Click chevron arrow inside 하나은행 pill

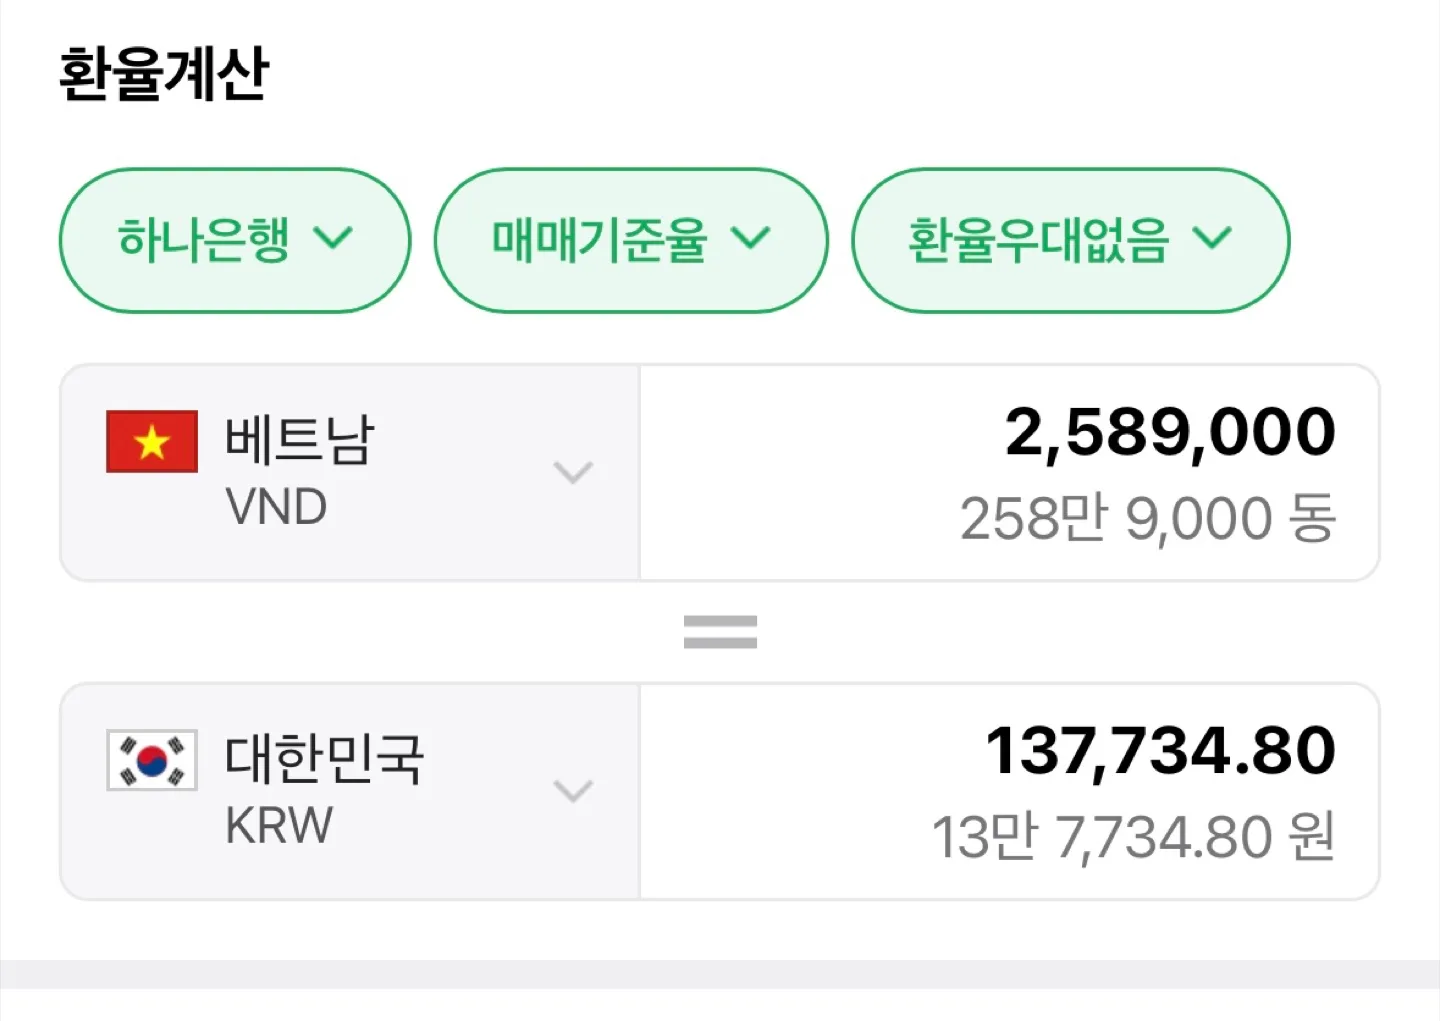coord(333,238)
